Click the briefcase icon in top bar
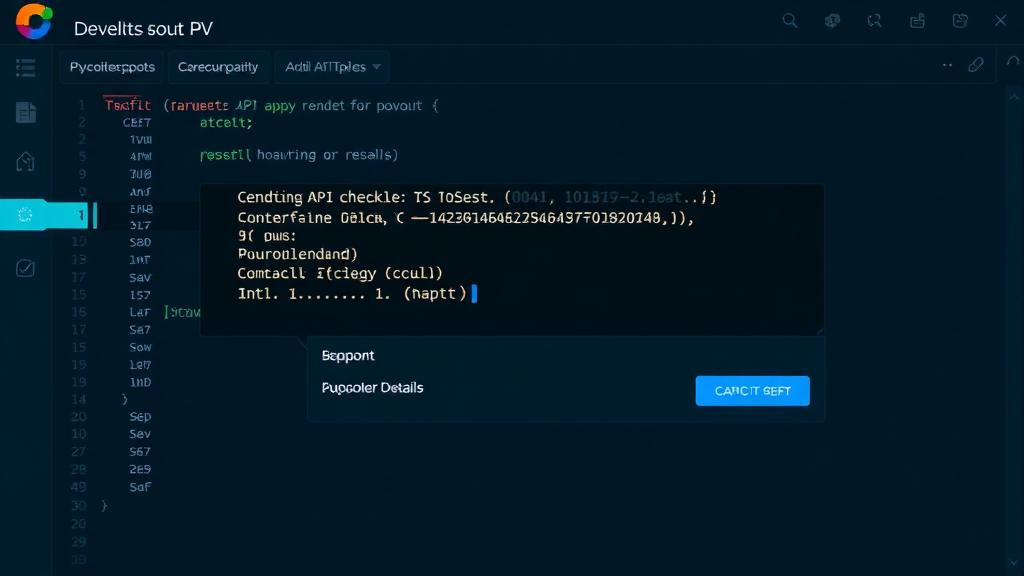 point(917,20)
